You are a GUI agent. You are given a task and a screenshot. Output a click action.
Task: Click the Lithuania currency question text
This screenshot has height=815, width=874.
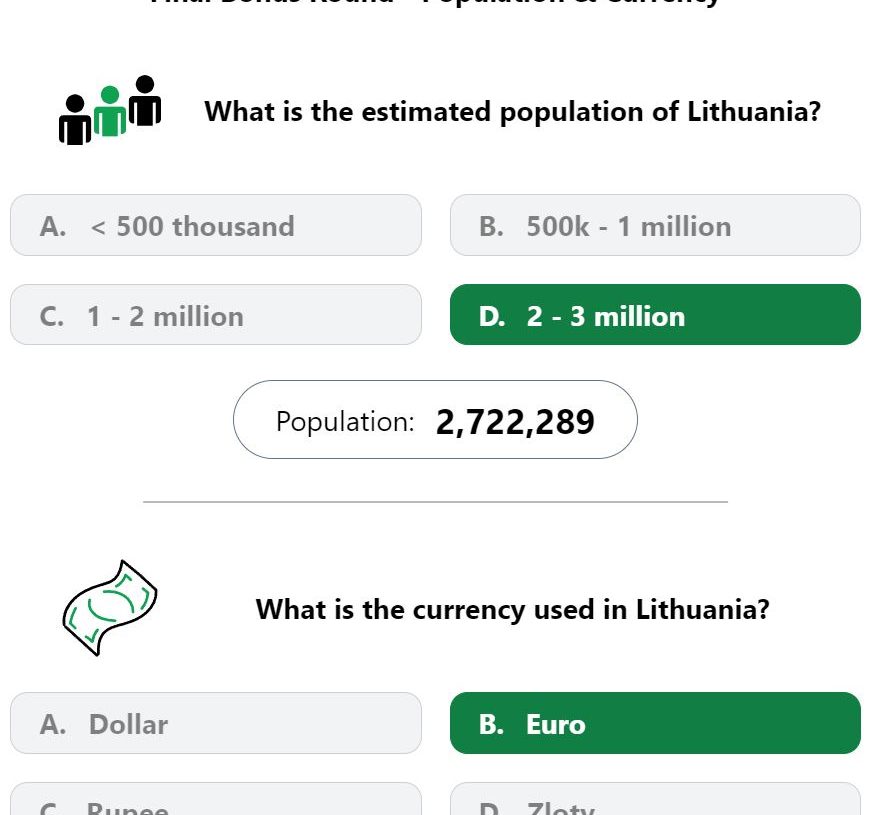click(512, 609)
